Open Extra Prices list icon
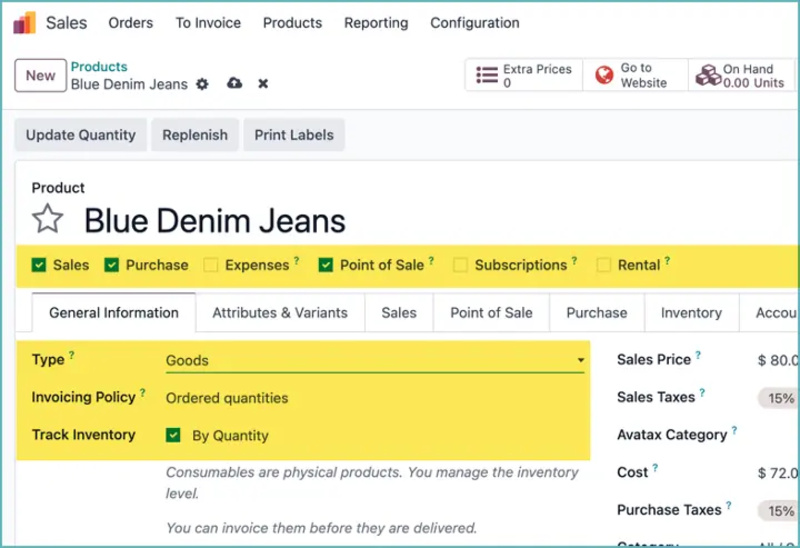Viewport: 800px width, 548px height. point(487,75)
